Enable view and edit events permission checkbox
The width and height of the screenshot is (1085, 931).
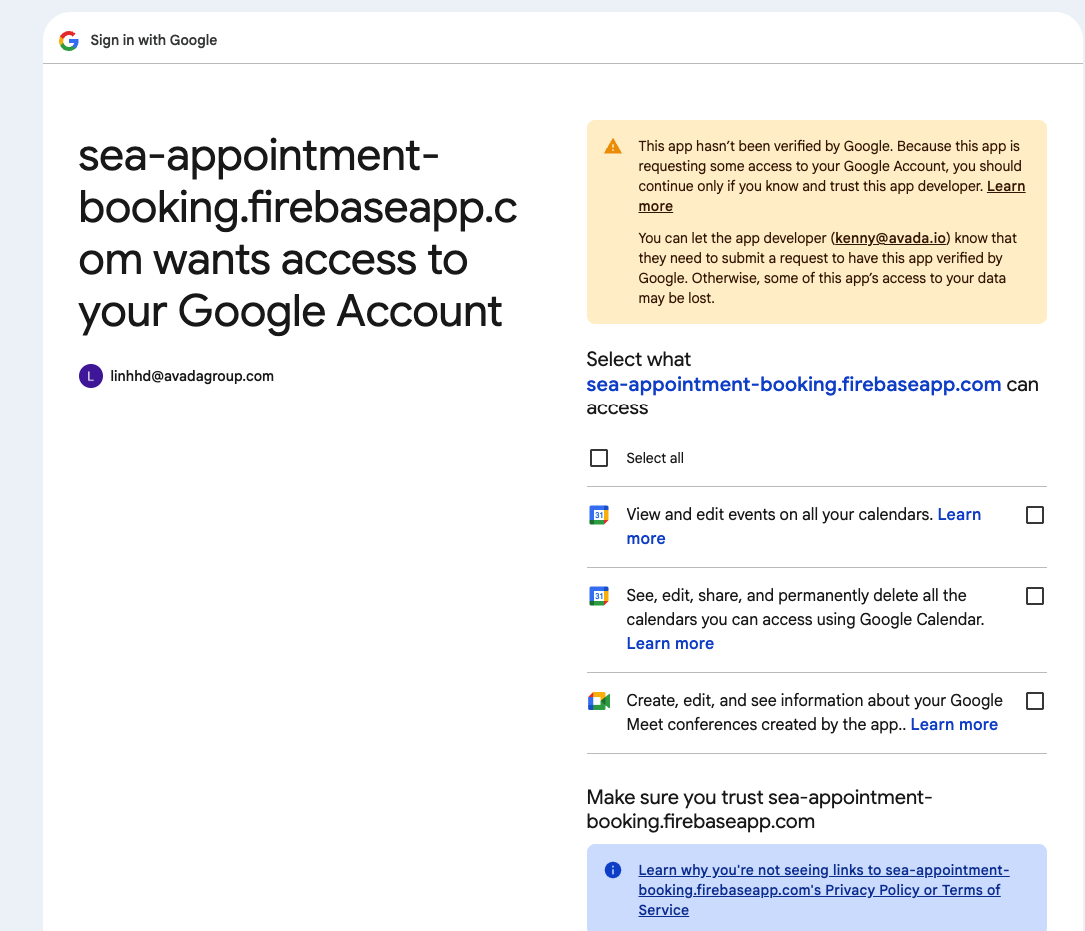click(1035, 515)
